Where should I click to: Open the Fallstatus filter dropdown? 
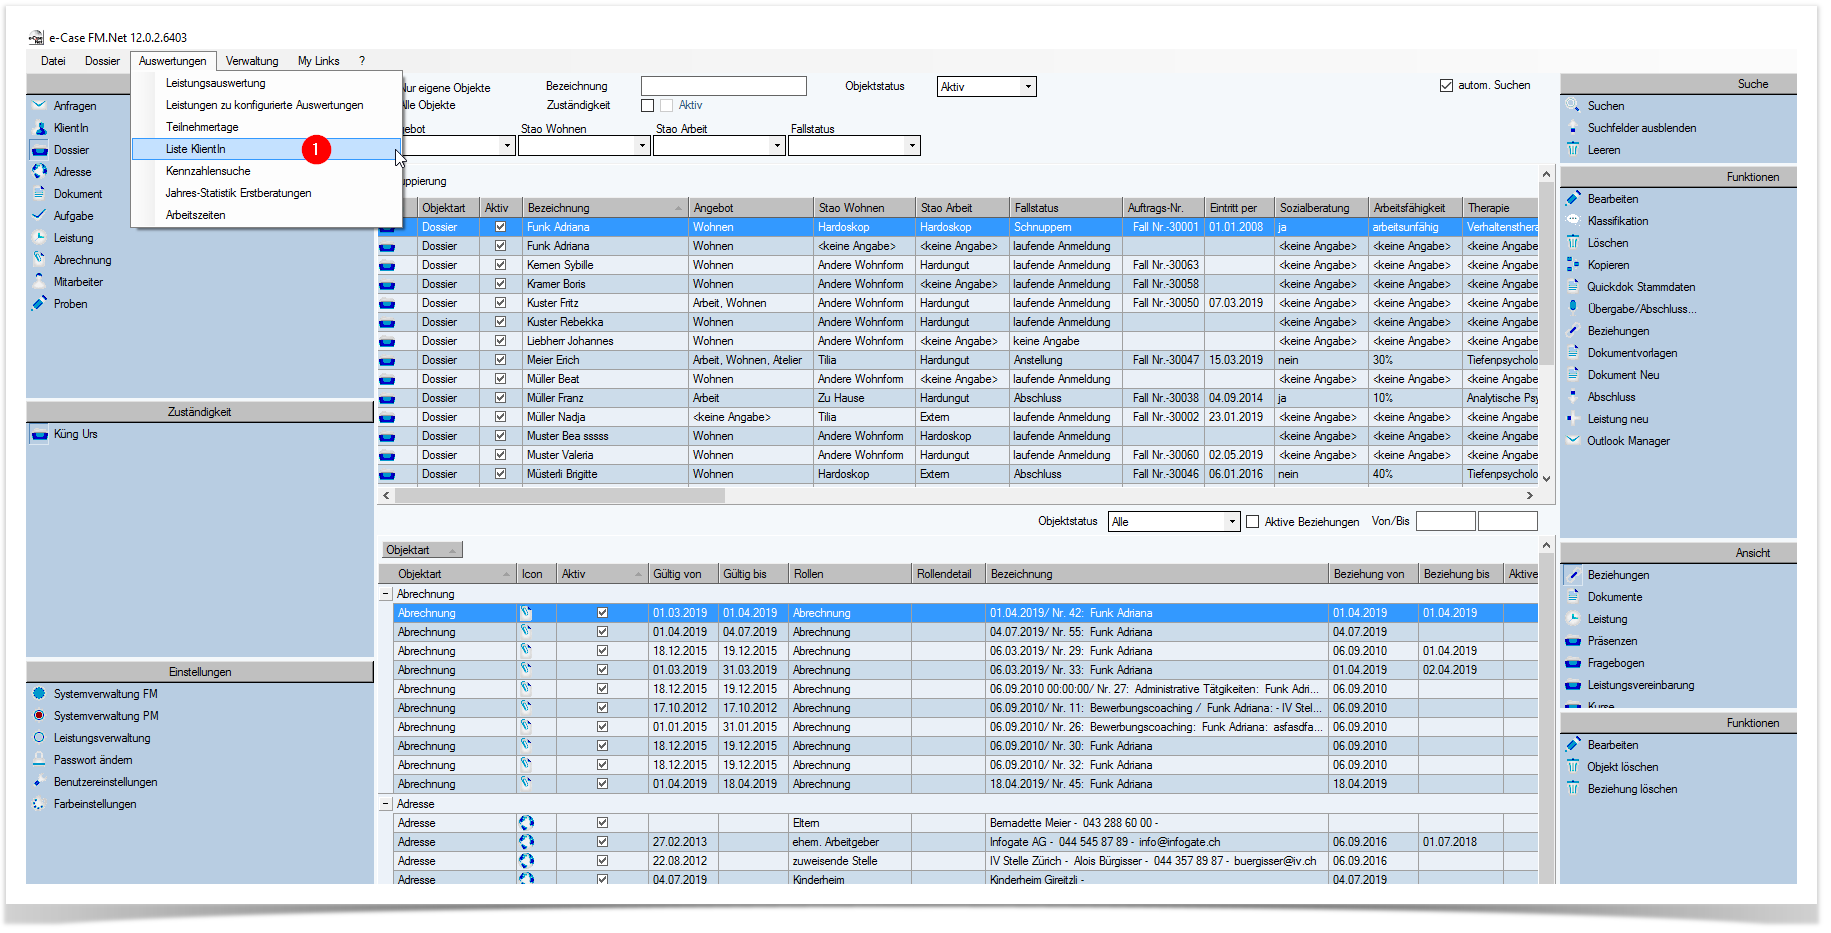(912, 146)
